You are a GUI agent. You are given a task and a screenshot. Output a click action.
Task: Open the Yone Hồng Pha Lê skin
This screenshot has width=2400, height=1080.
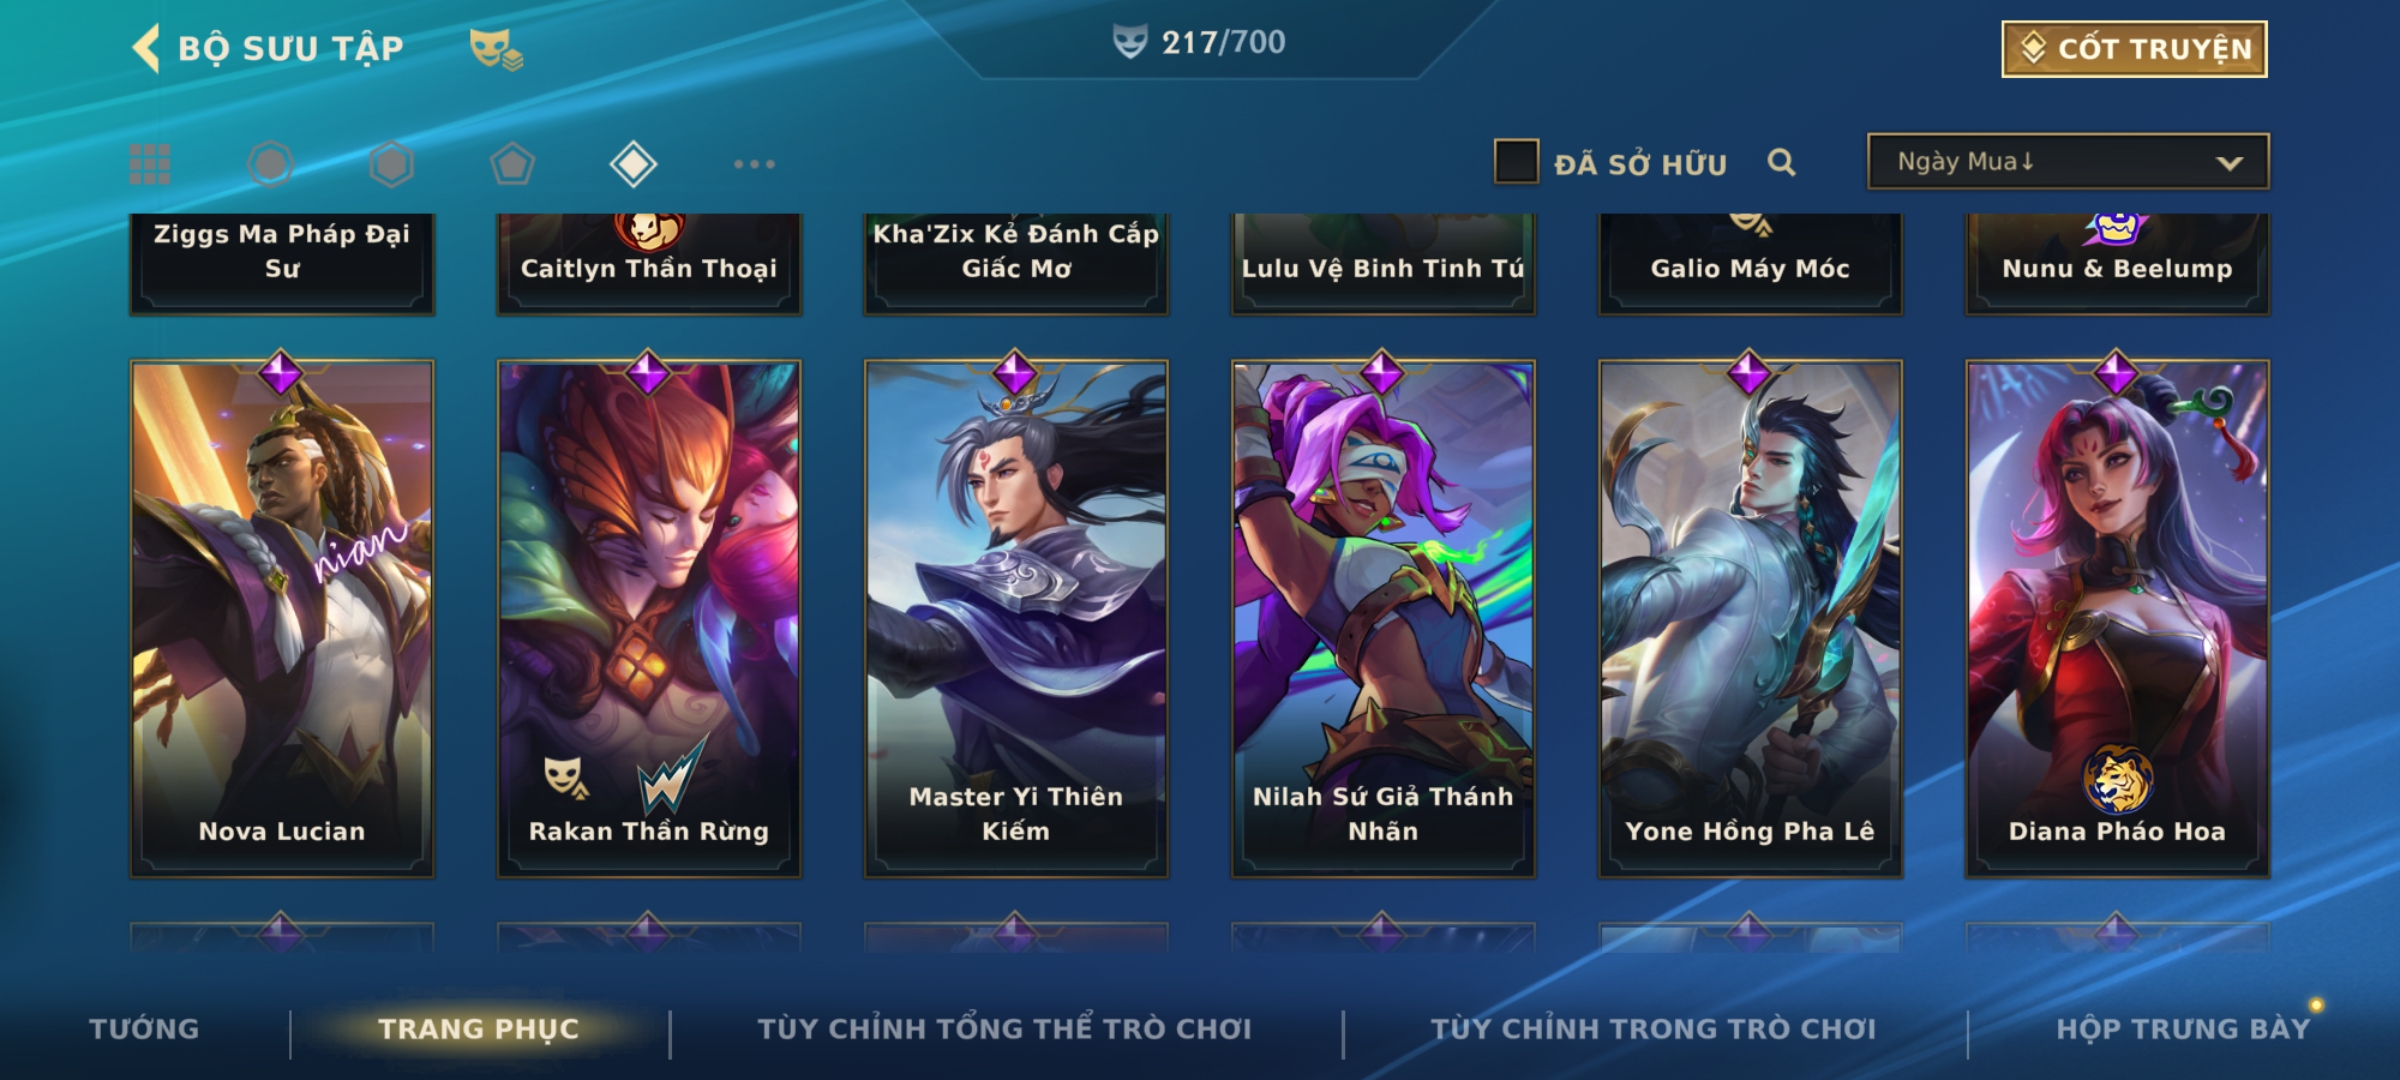pyautogui.click(x=1750, y=618)
